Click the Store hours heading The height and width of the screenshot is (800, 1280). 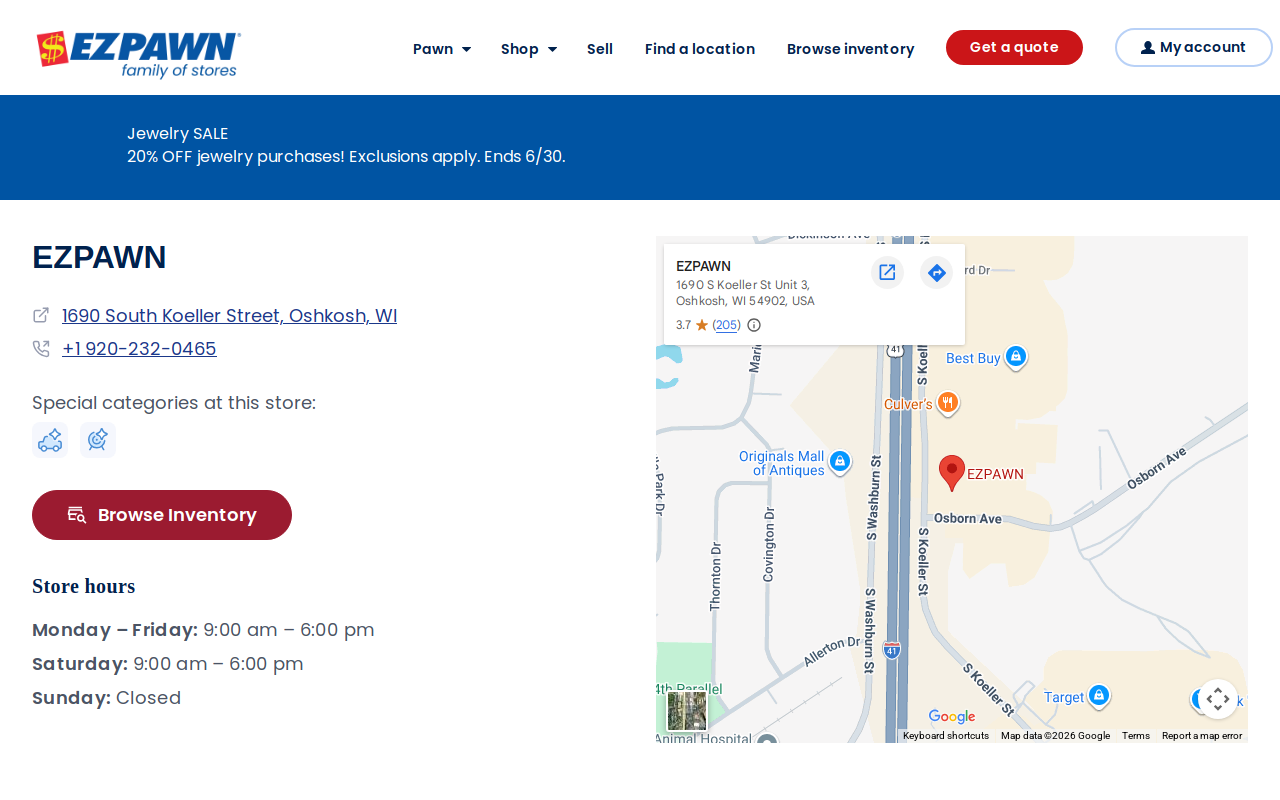[x=84, y=586]
